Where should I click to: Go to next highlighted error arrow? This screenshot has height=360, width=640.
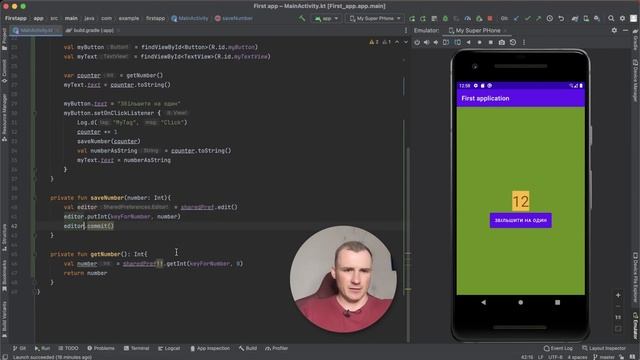(405, 42)
